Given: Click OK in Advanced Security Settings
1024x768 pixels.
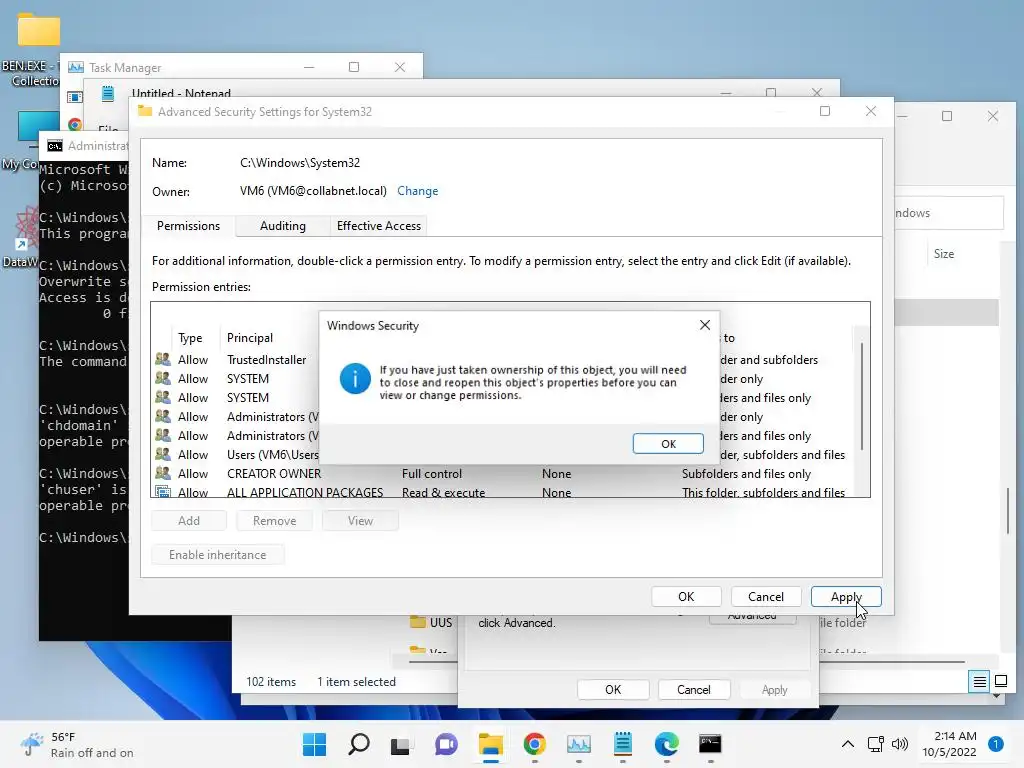Looking at the screenshot, I should click(x=686, y=596).
